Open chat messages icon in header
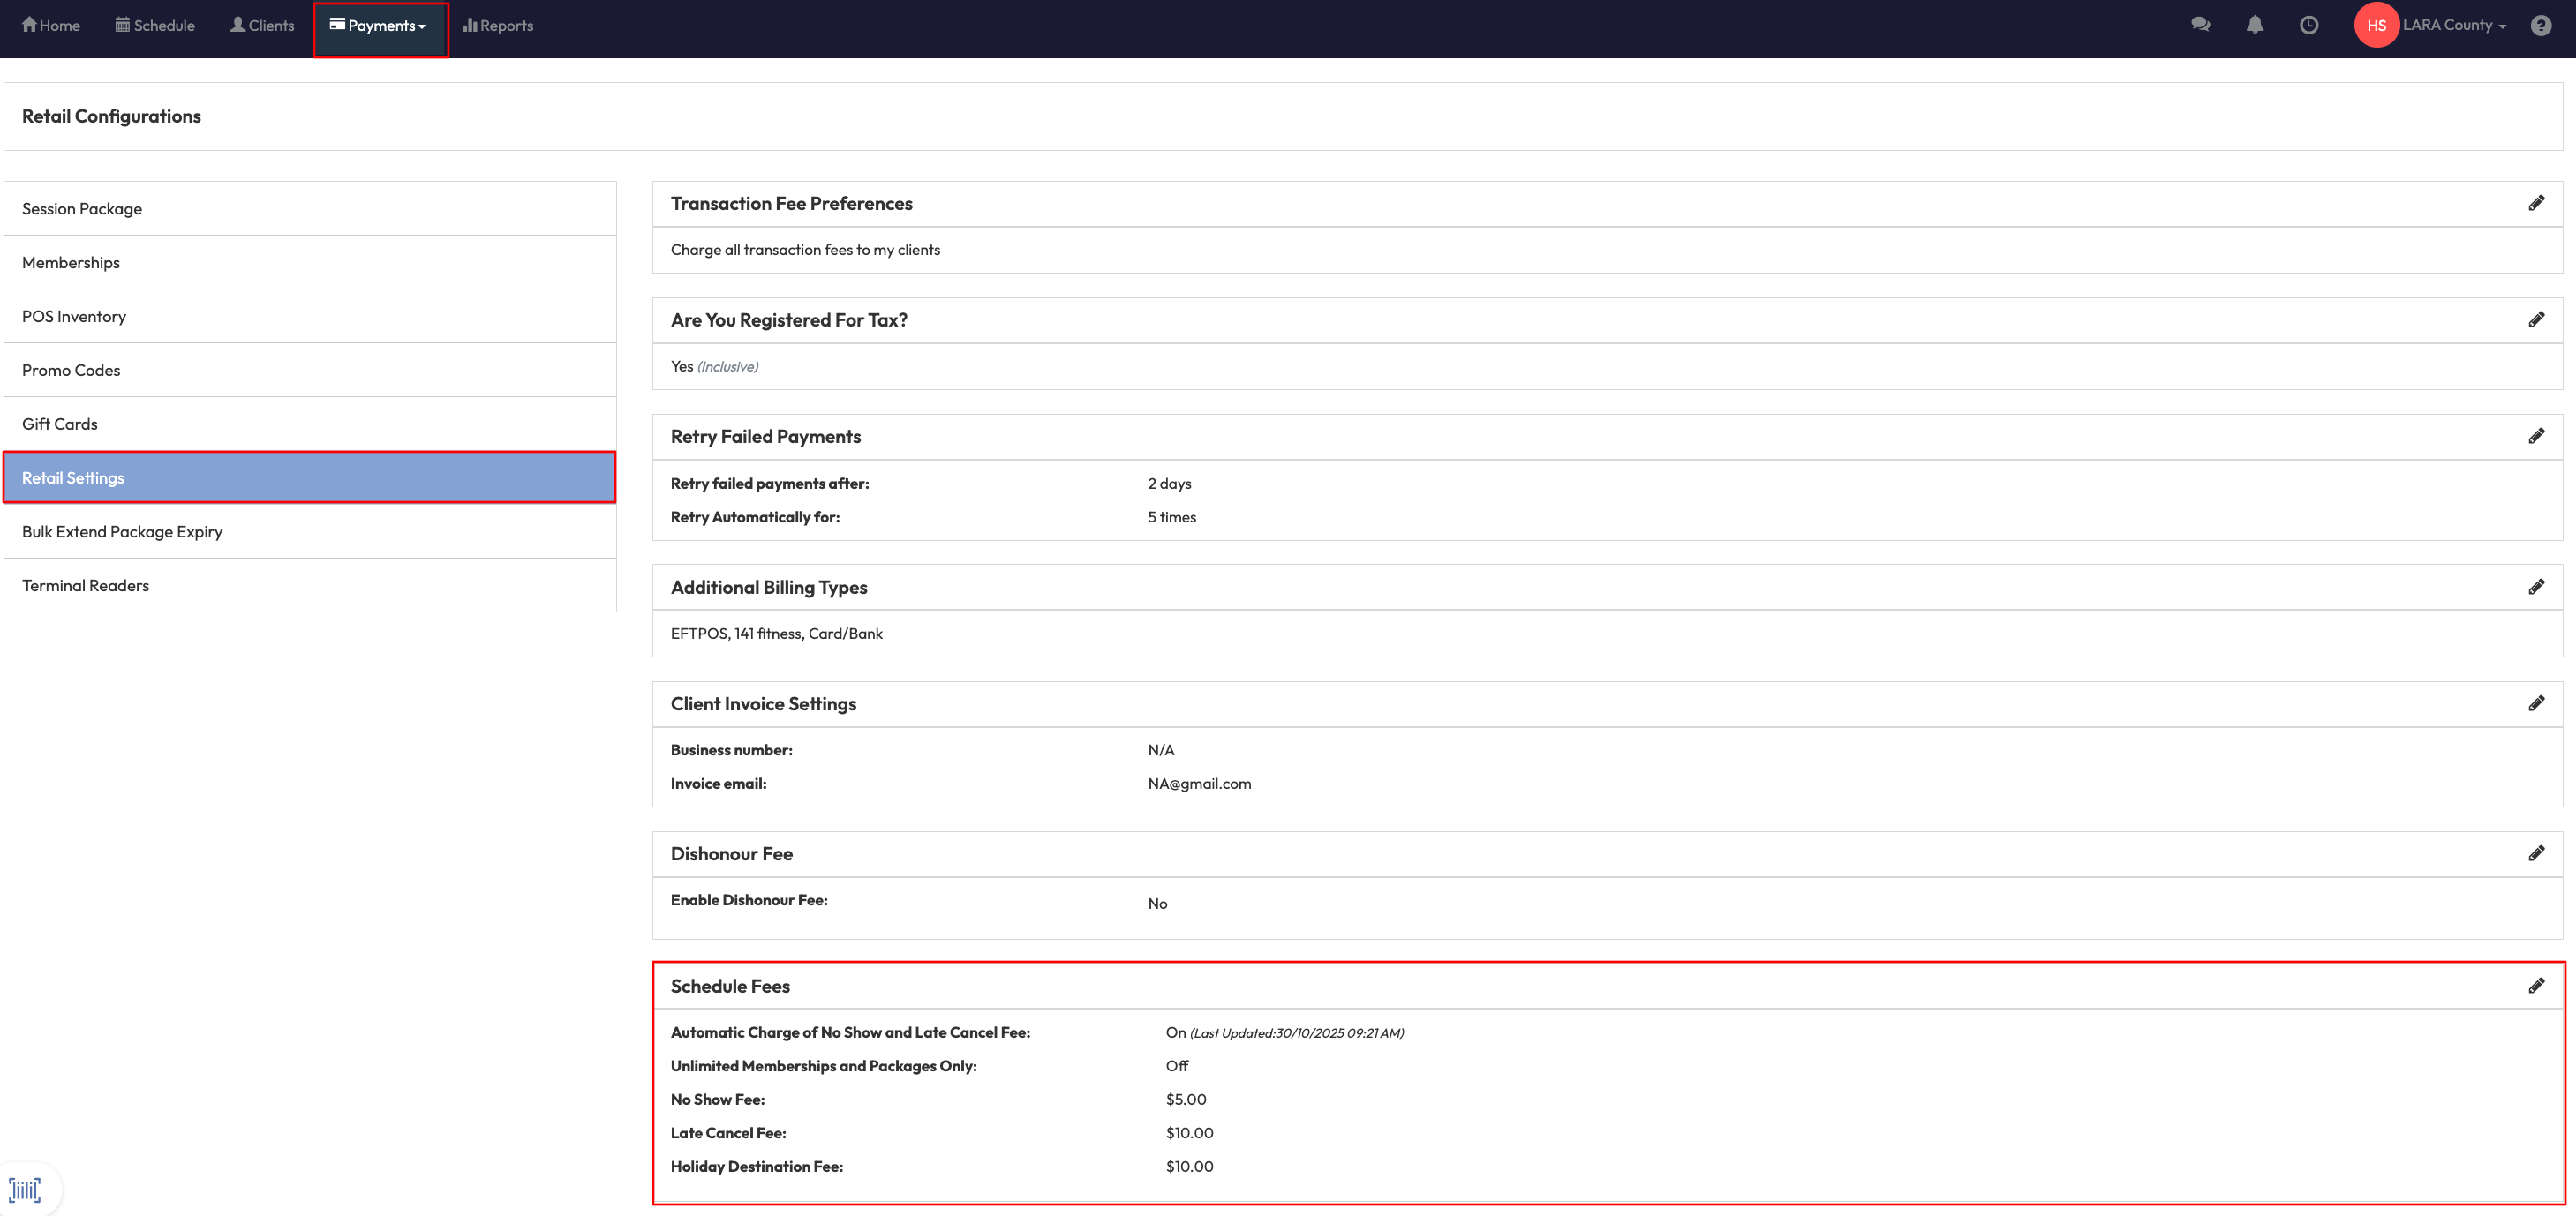The width and height of the screenshot is (2576, 1216). tap(2200, 25)
